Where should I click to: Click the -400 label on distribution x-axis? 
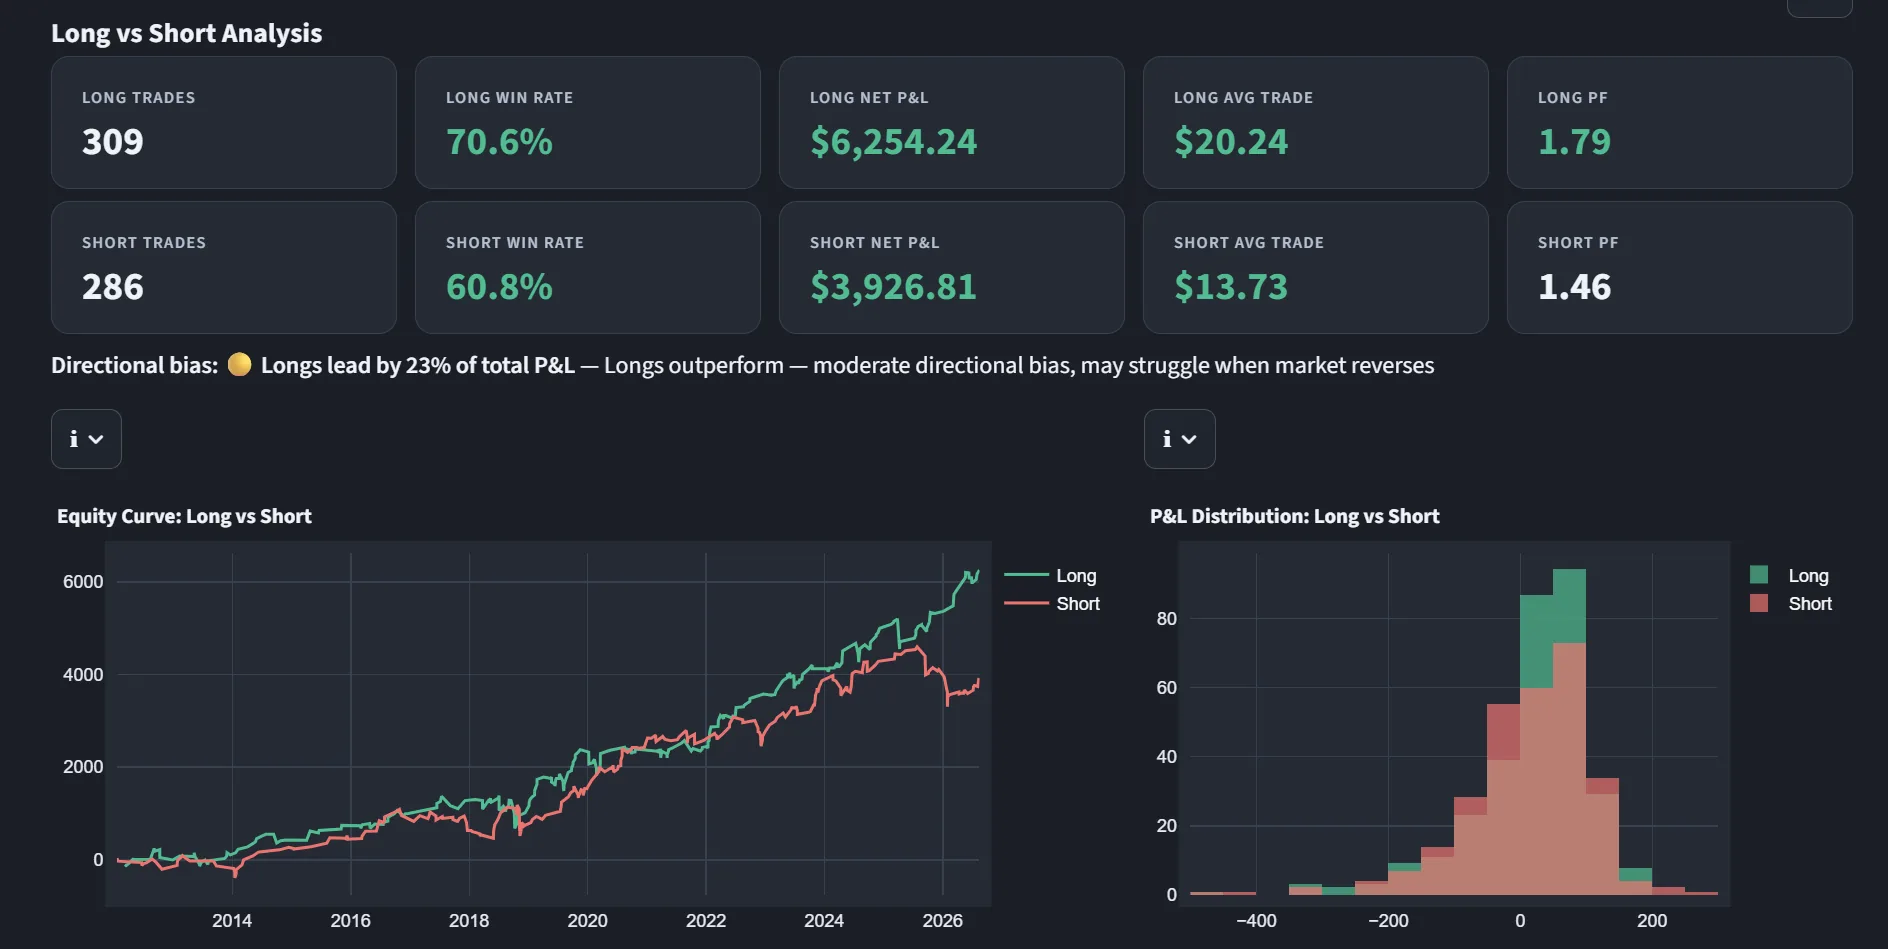1256,921
